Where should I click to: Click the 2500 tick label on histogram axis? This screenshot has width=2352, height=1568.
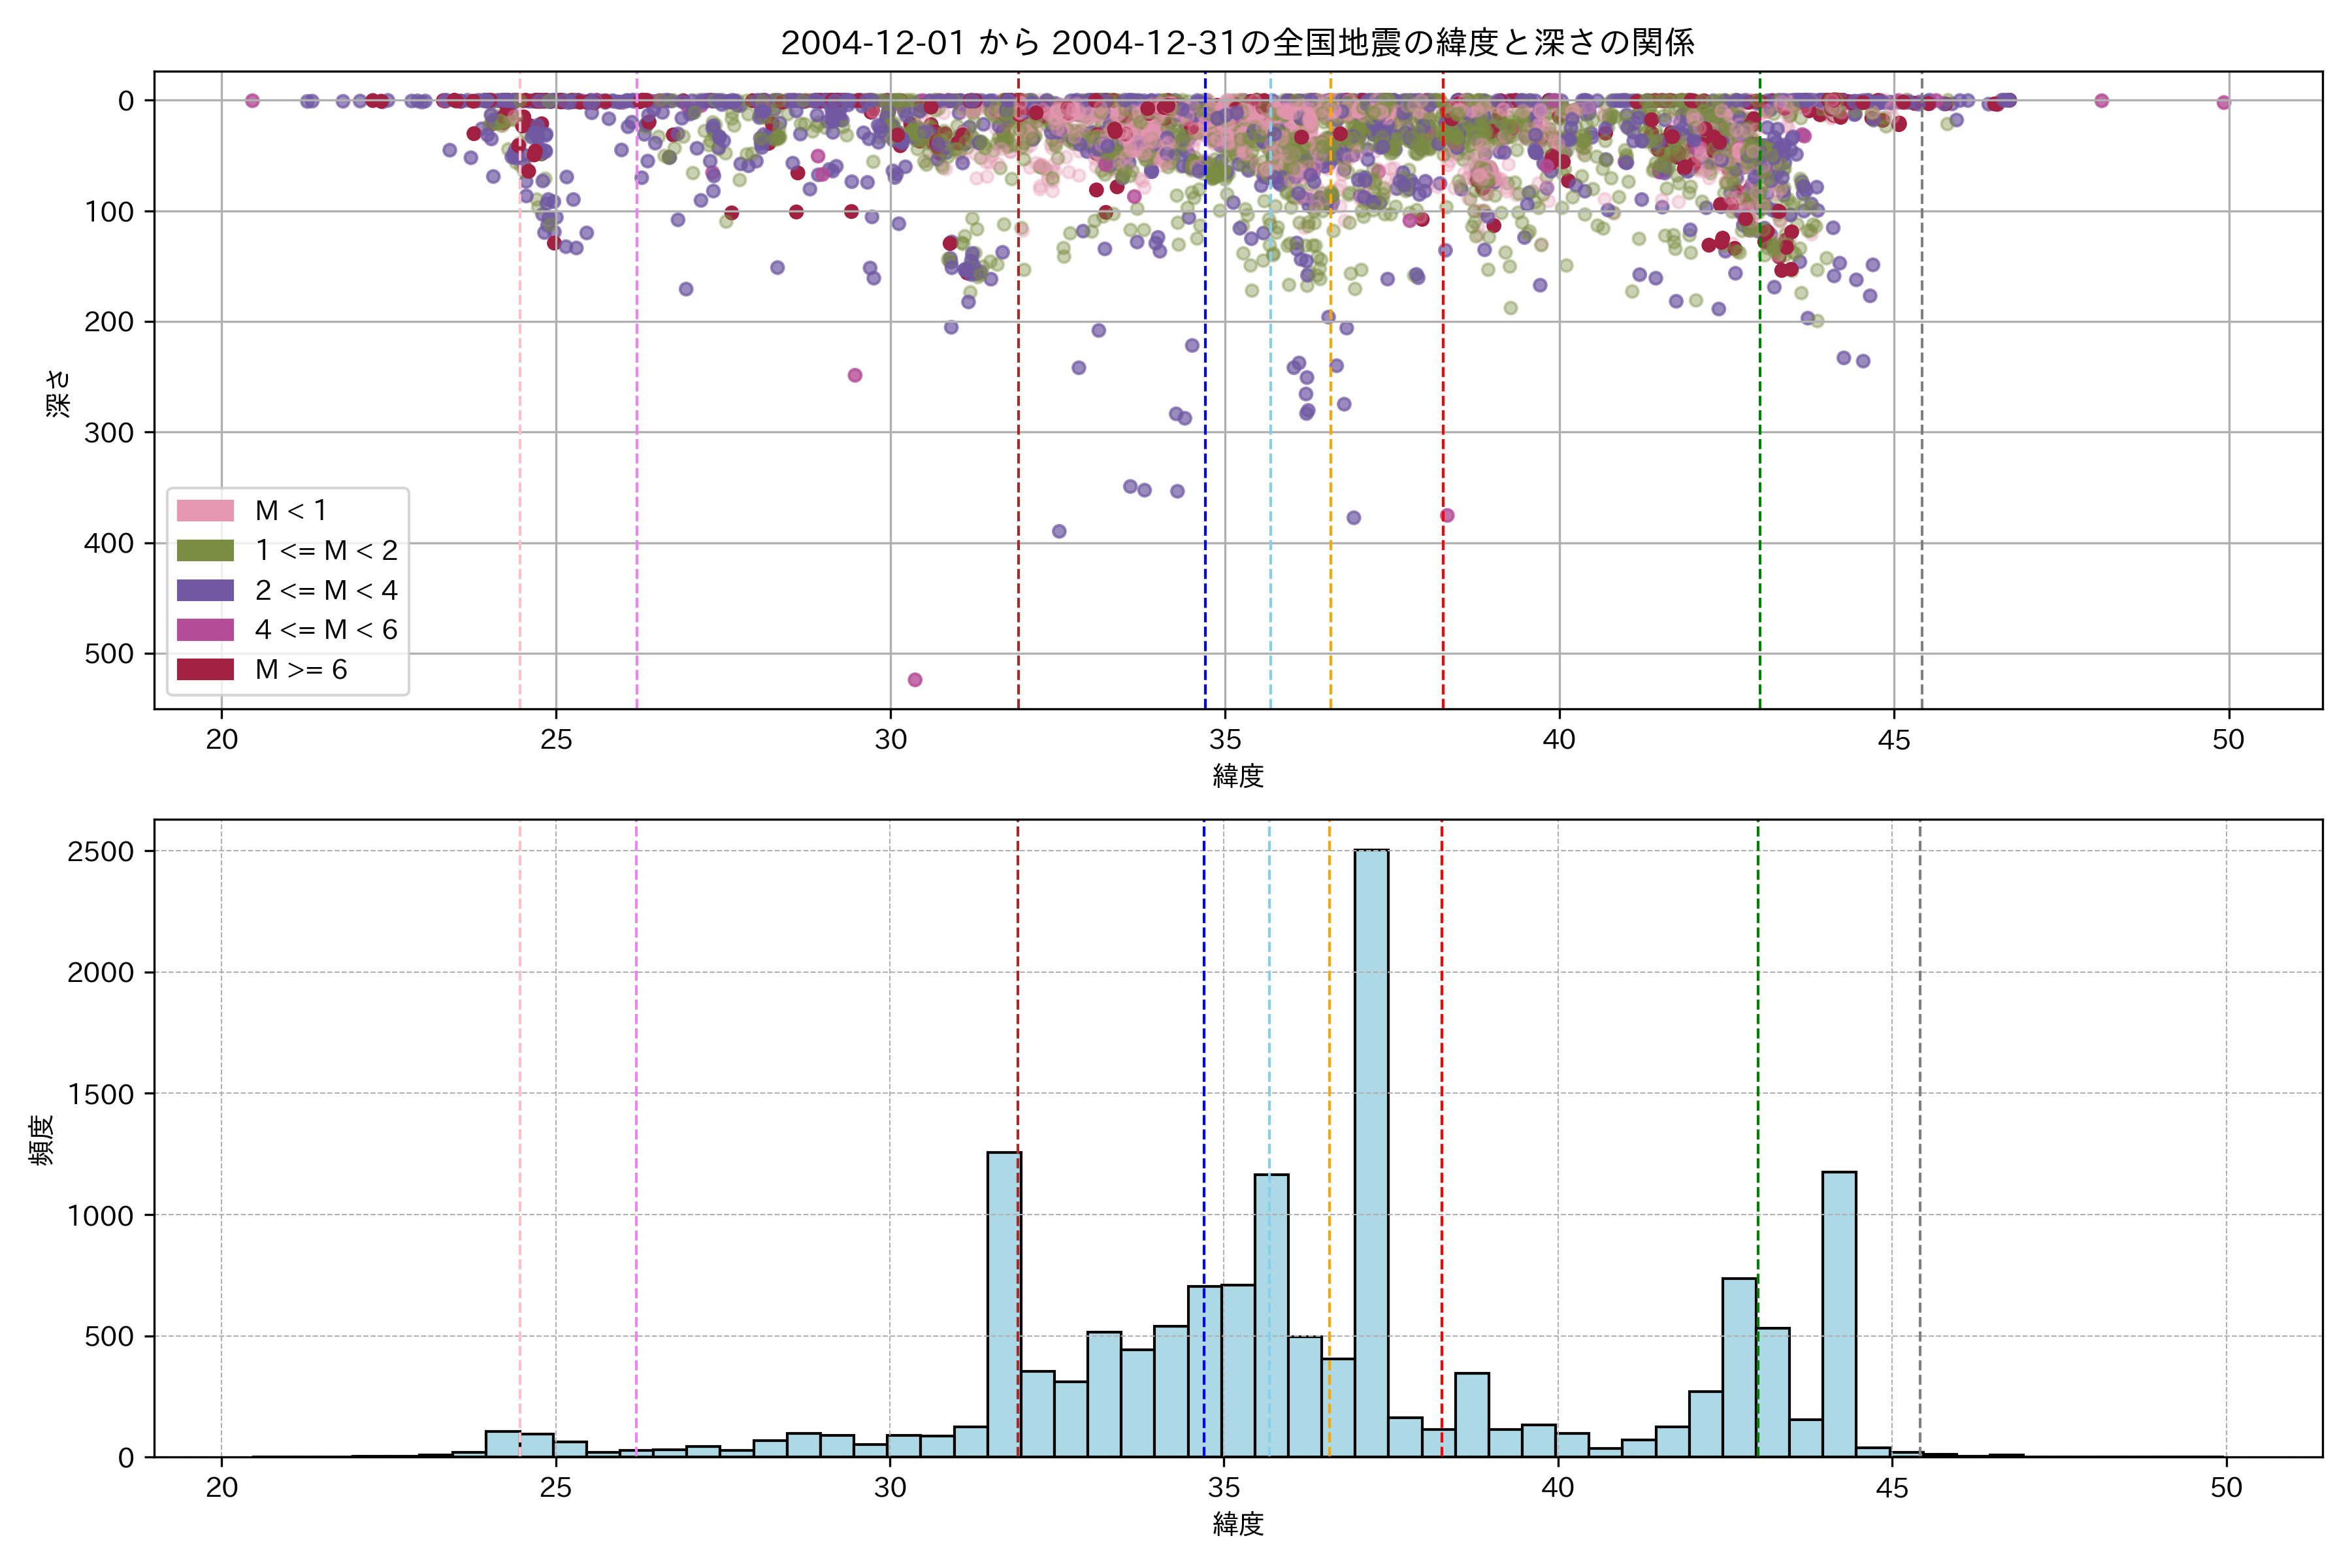click(x=100, y=852)
